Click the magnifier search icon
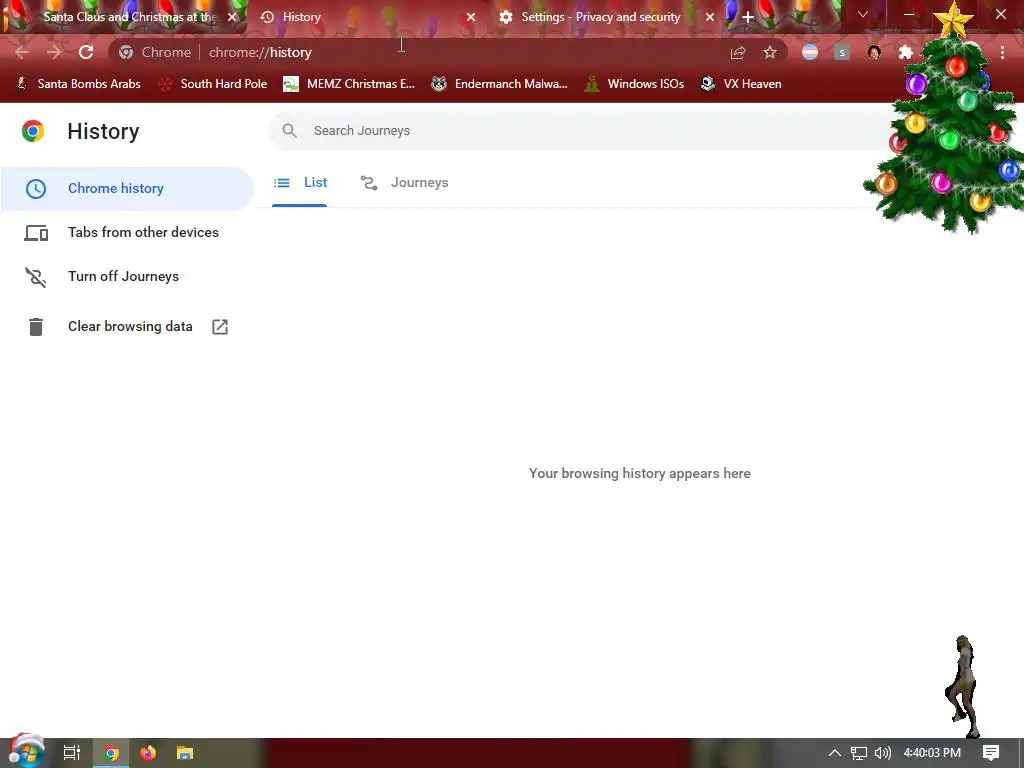Viewport: 1024px width, 768px height. pos(289,131)
